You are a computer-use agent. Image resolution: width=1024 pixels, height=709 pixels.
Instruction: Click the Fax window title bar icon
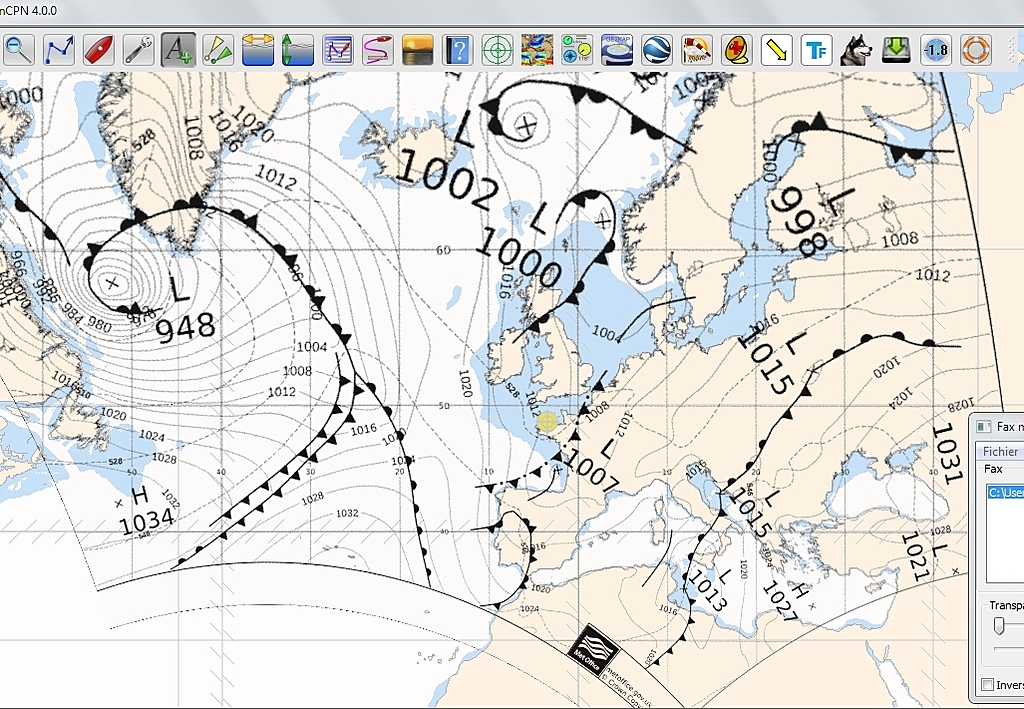984,426
